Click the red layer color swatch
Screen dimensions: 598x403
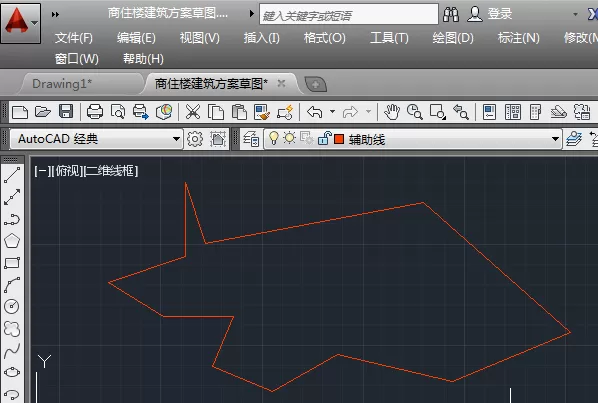[339, 139]
